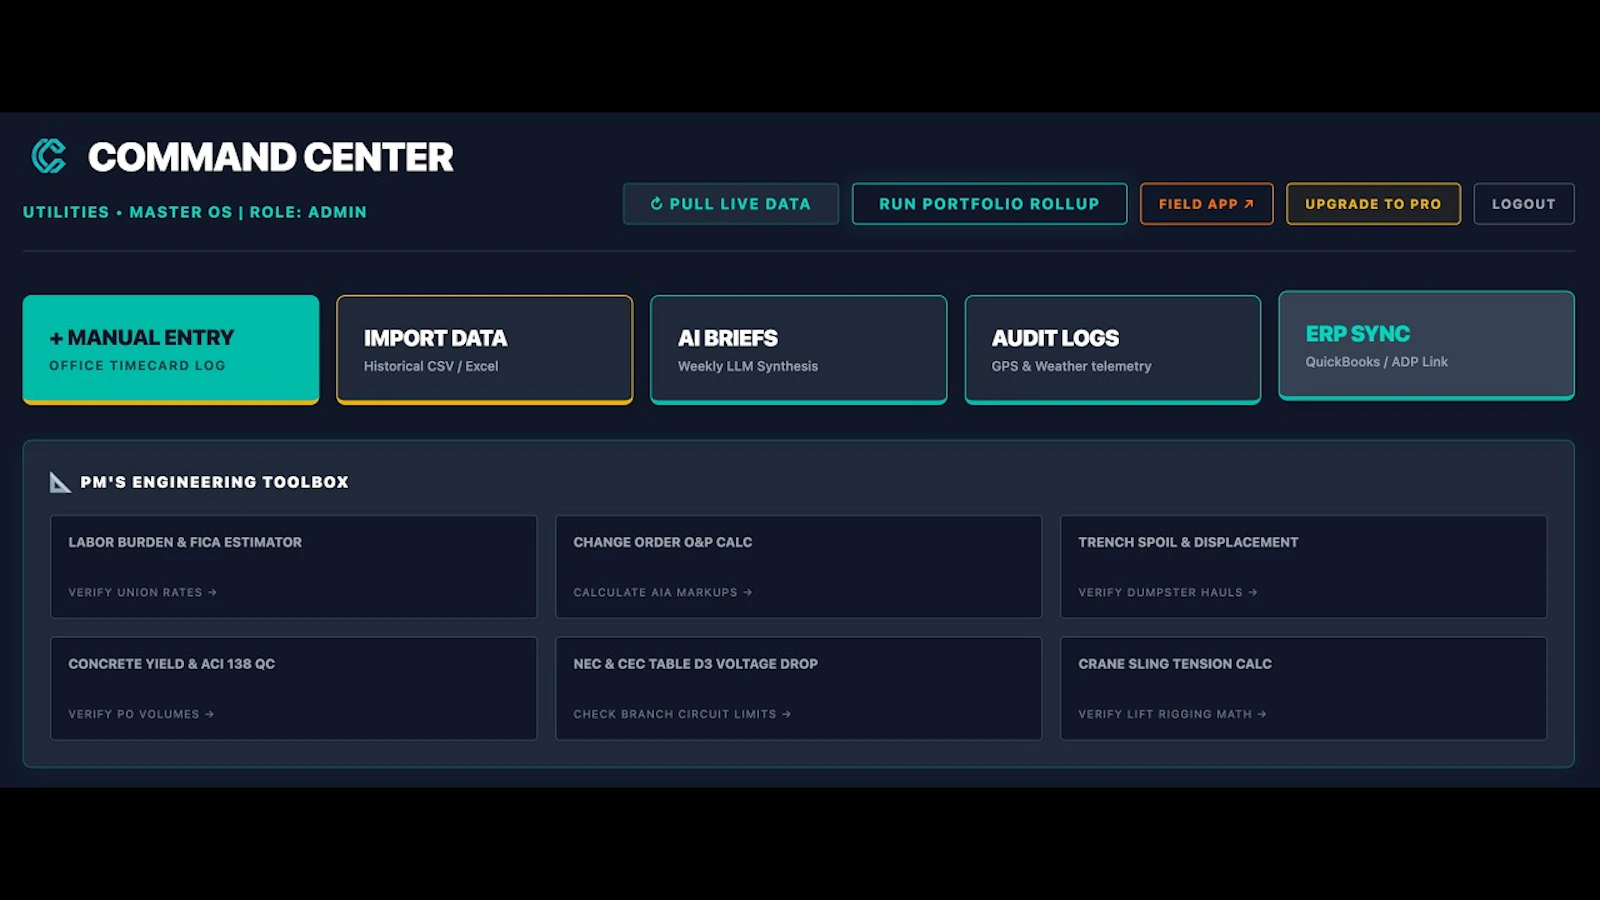Click the refresh icon in Pull Live Data
This screenshot has height=900, width=1600.
click(x=657, y=204)
